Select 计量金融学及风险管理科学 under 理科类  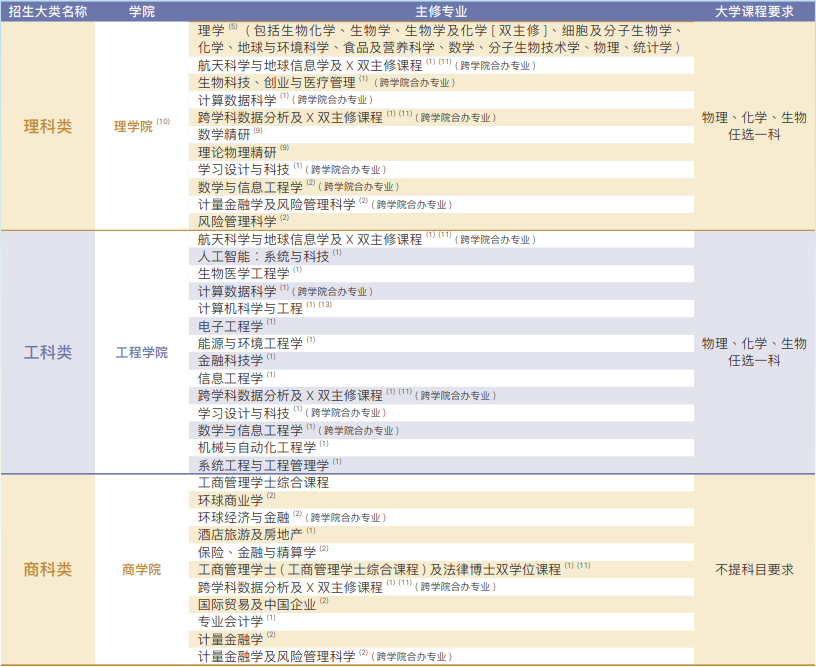point(441,204)
